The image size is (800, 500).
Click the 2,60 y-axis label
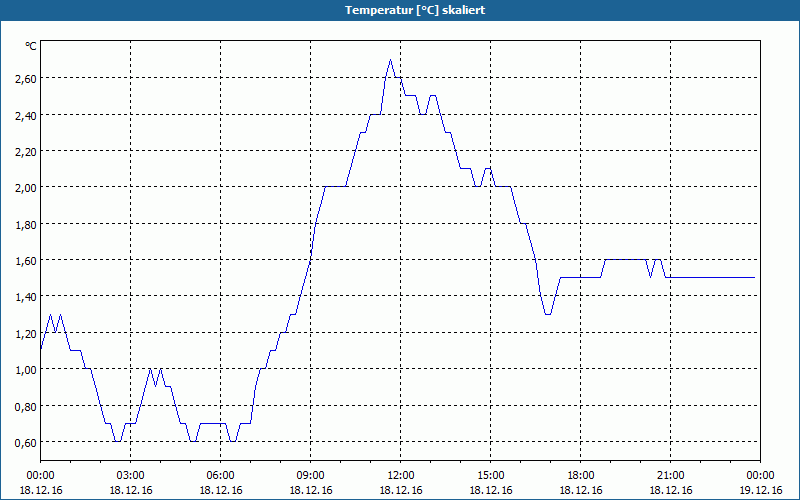point(26,79)
